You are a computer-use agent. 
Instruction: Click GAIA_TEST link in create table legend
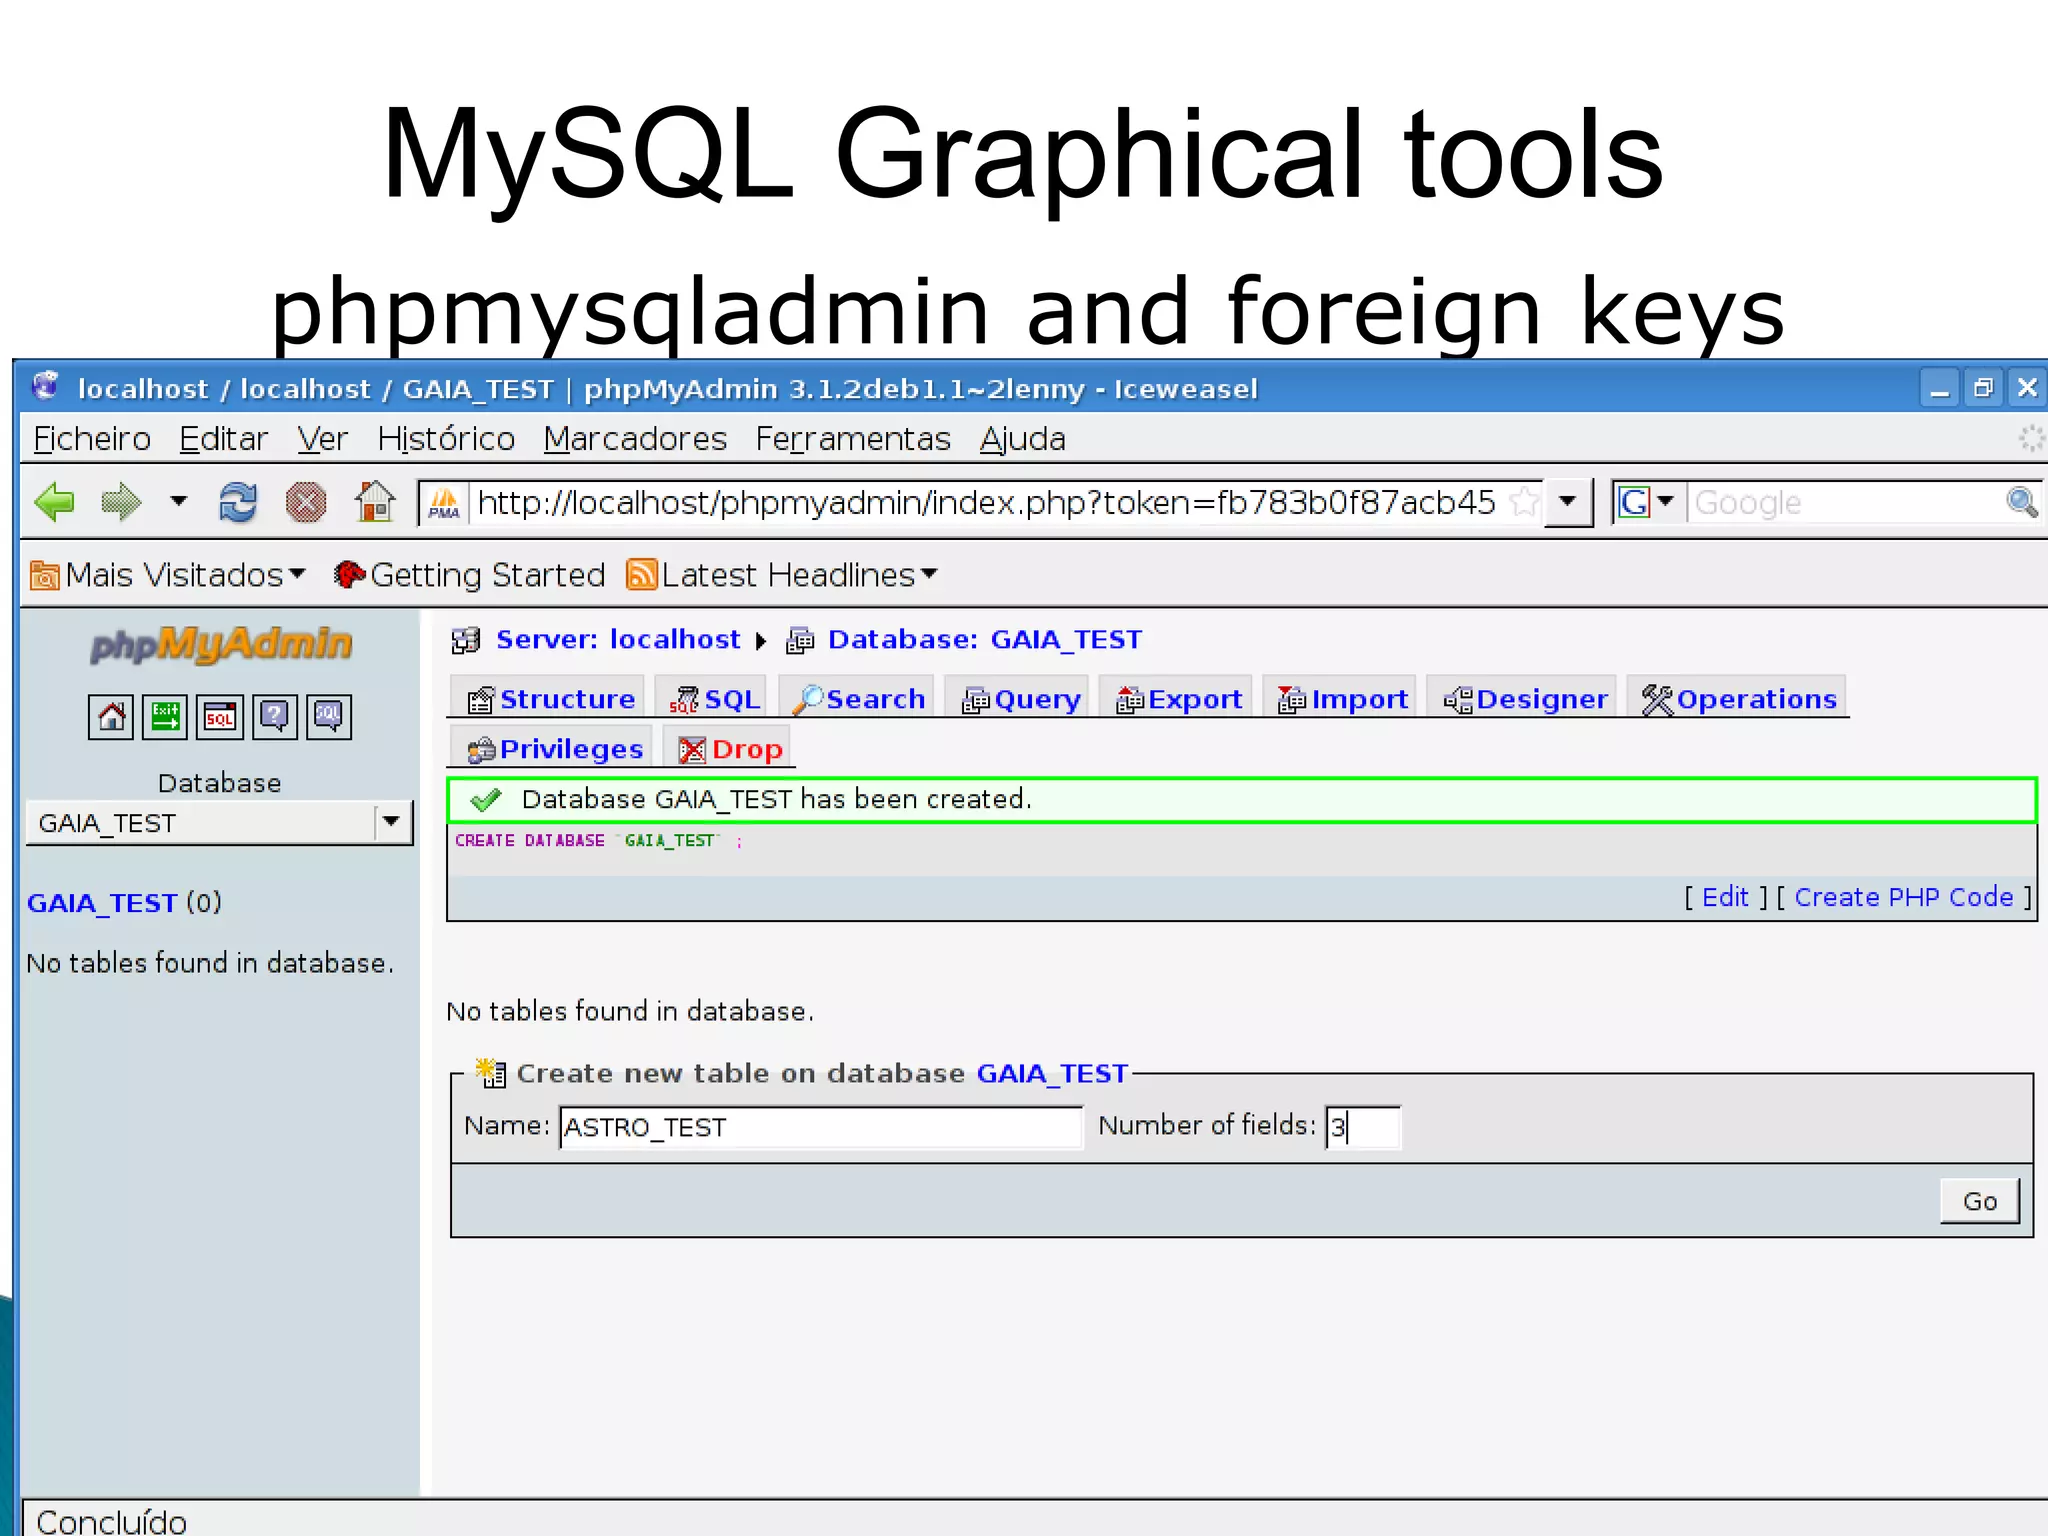(x=1052, y=1074)
